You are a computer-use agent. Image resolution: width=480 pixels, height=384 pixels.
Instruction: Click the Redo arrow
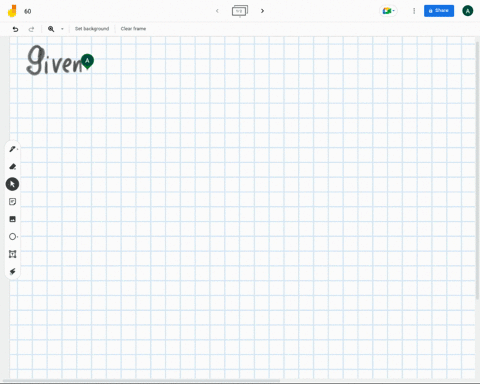[x=31, y=29]
